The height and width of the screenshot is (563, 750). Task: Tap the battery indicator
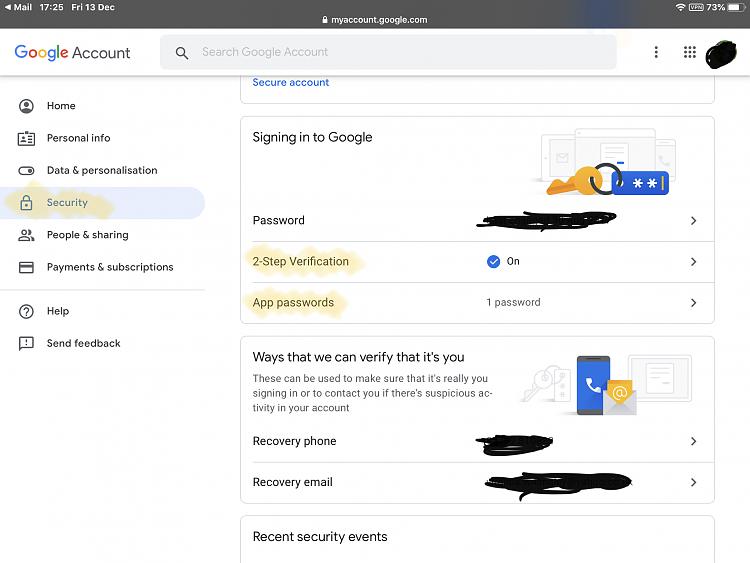click(x=736, y=7)
